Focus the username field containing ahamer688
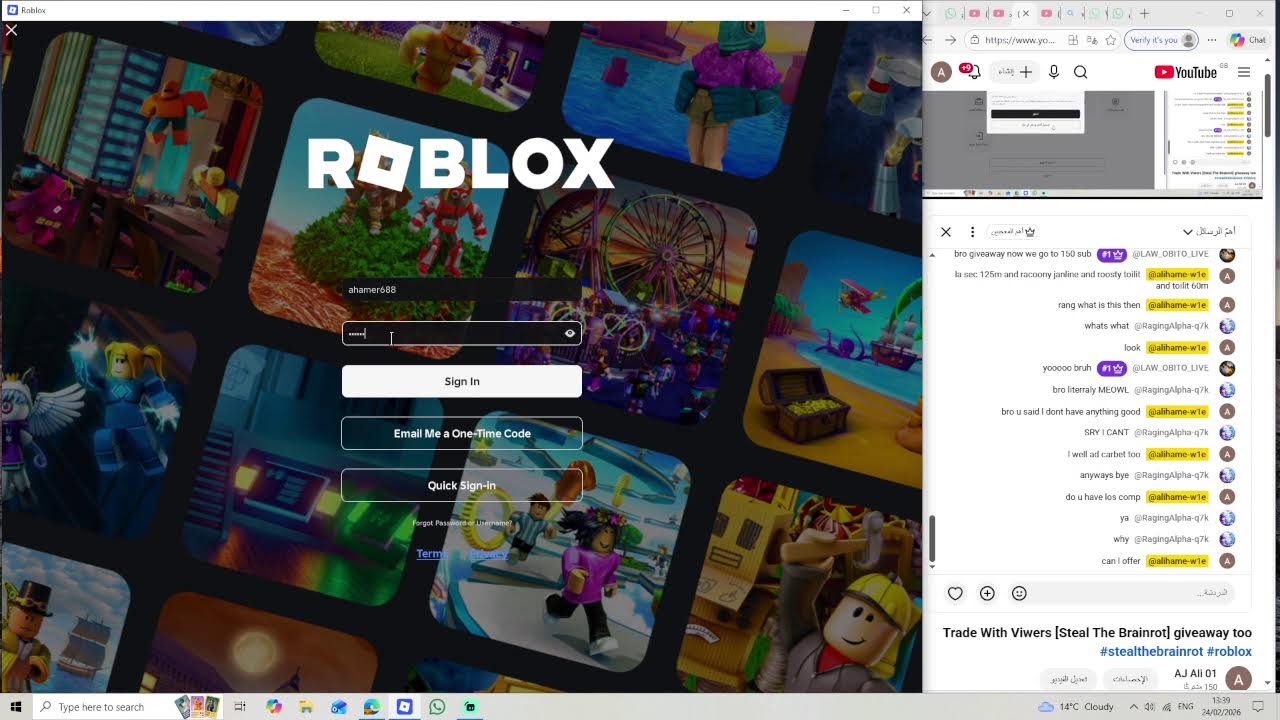 coord(462,290)
